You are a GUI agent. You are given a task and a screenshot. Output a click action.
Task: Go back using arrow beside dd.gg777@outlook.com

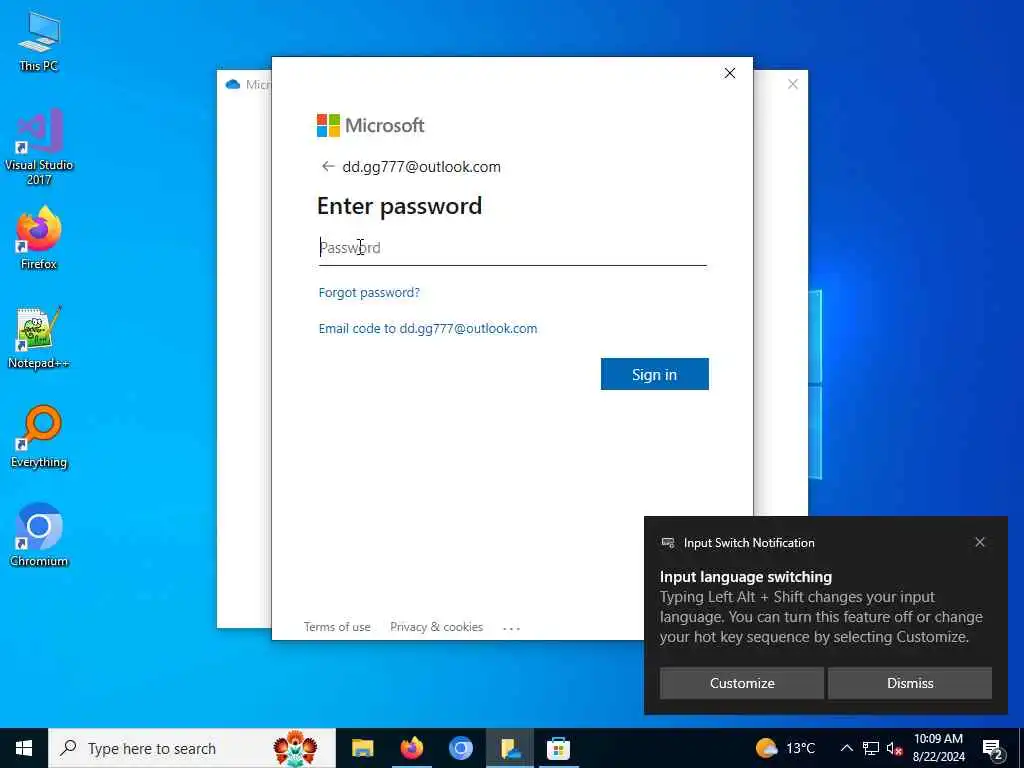coord(328,167)
